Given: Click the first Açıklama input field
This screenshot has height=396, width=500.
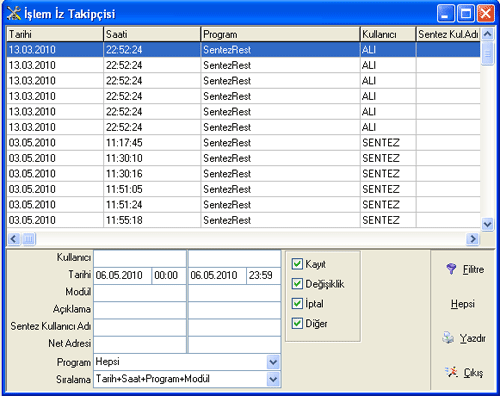Looking at the screenshot, I should (140, 310).
